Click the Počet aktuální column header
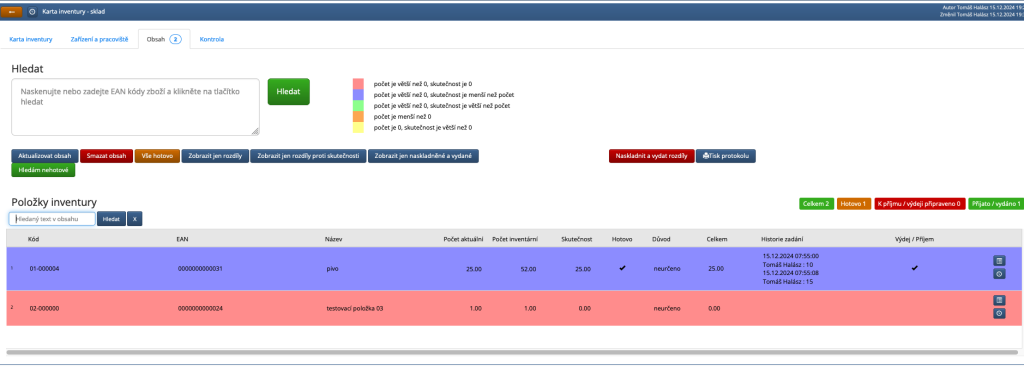Screen dimensions: 1024x372 coord(463,240)
